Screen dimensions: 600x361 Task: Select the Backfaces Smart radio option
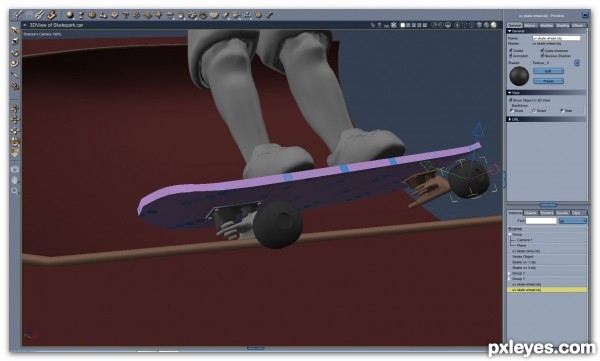534,111
